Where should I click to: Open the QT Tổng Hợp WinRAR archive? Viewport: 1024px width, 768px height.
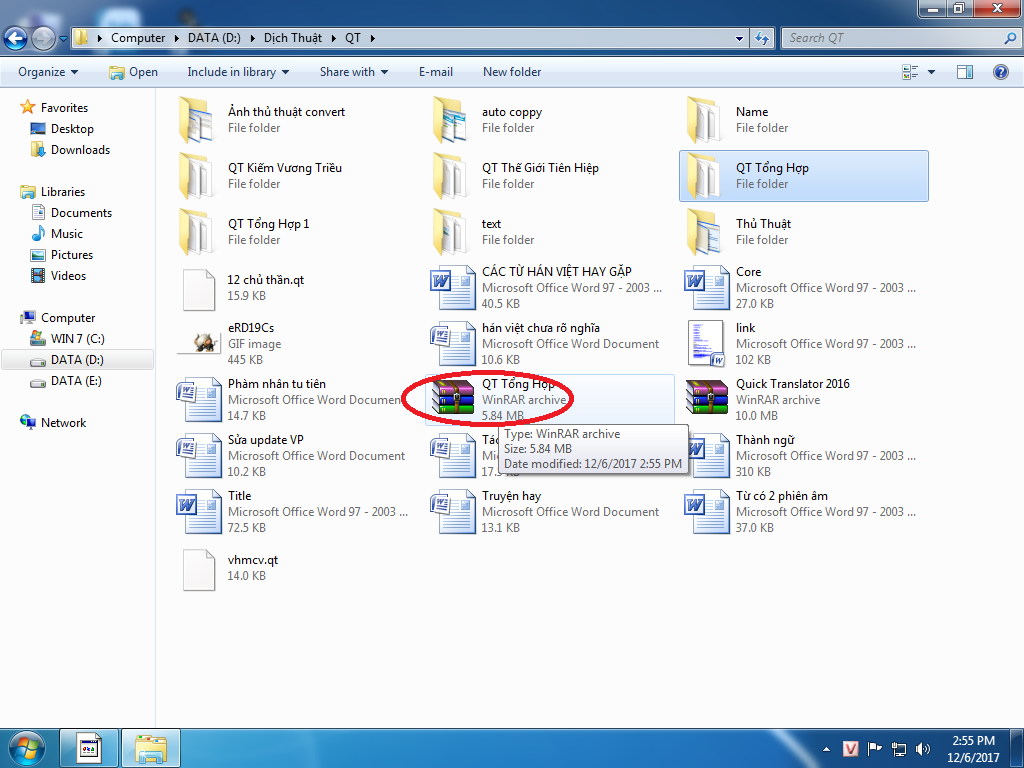[x=453, y=398]
